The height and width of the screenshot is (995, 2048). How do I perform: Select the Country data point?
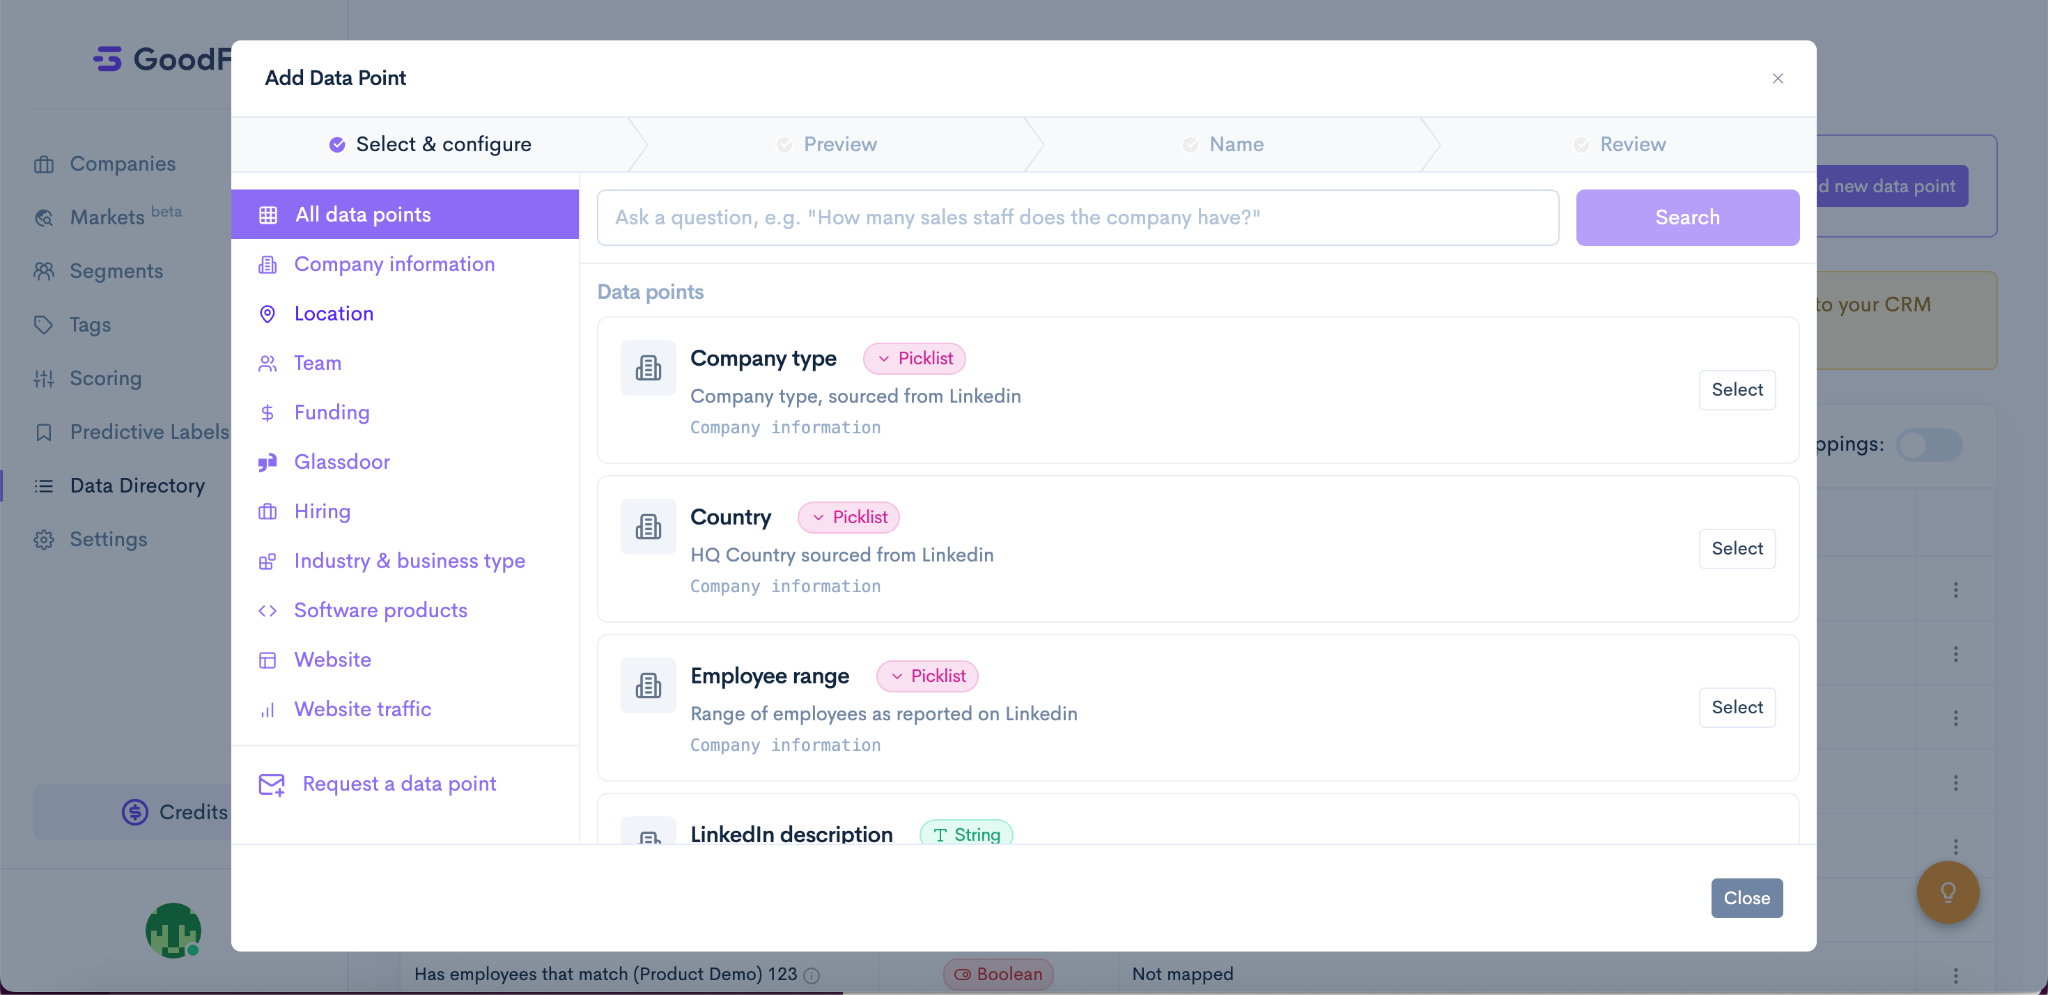tap(1736, 549)
